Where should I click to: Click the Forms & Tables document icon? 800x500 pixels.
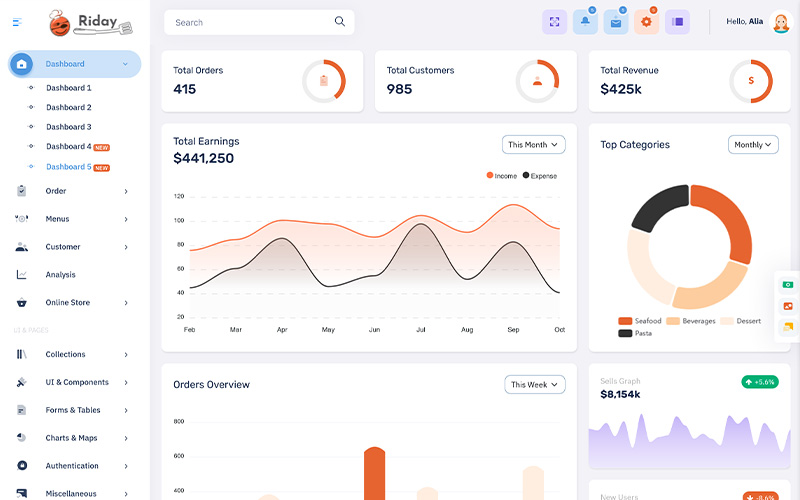[x=21, y=410]
